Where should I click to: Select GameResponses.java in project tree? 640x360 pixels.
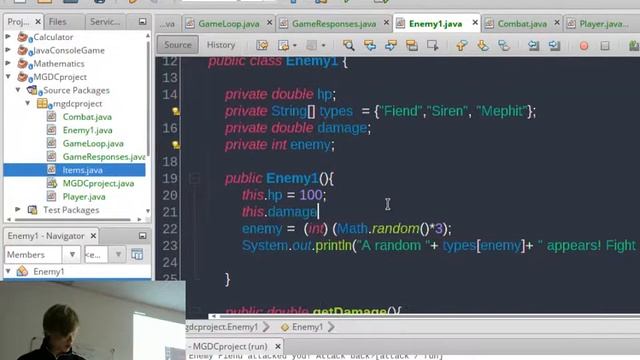(x=104, y=157)
